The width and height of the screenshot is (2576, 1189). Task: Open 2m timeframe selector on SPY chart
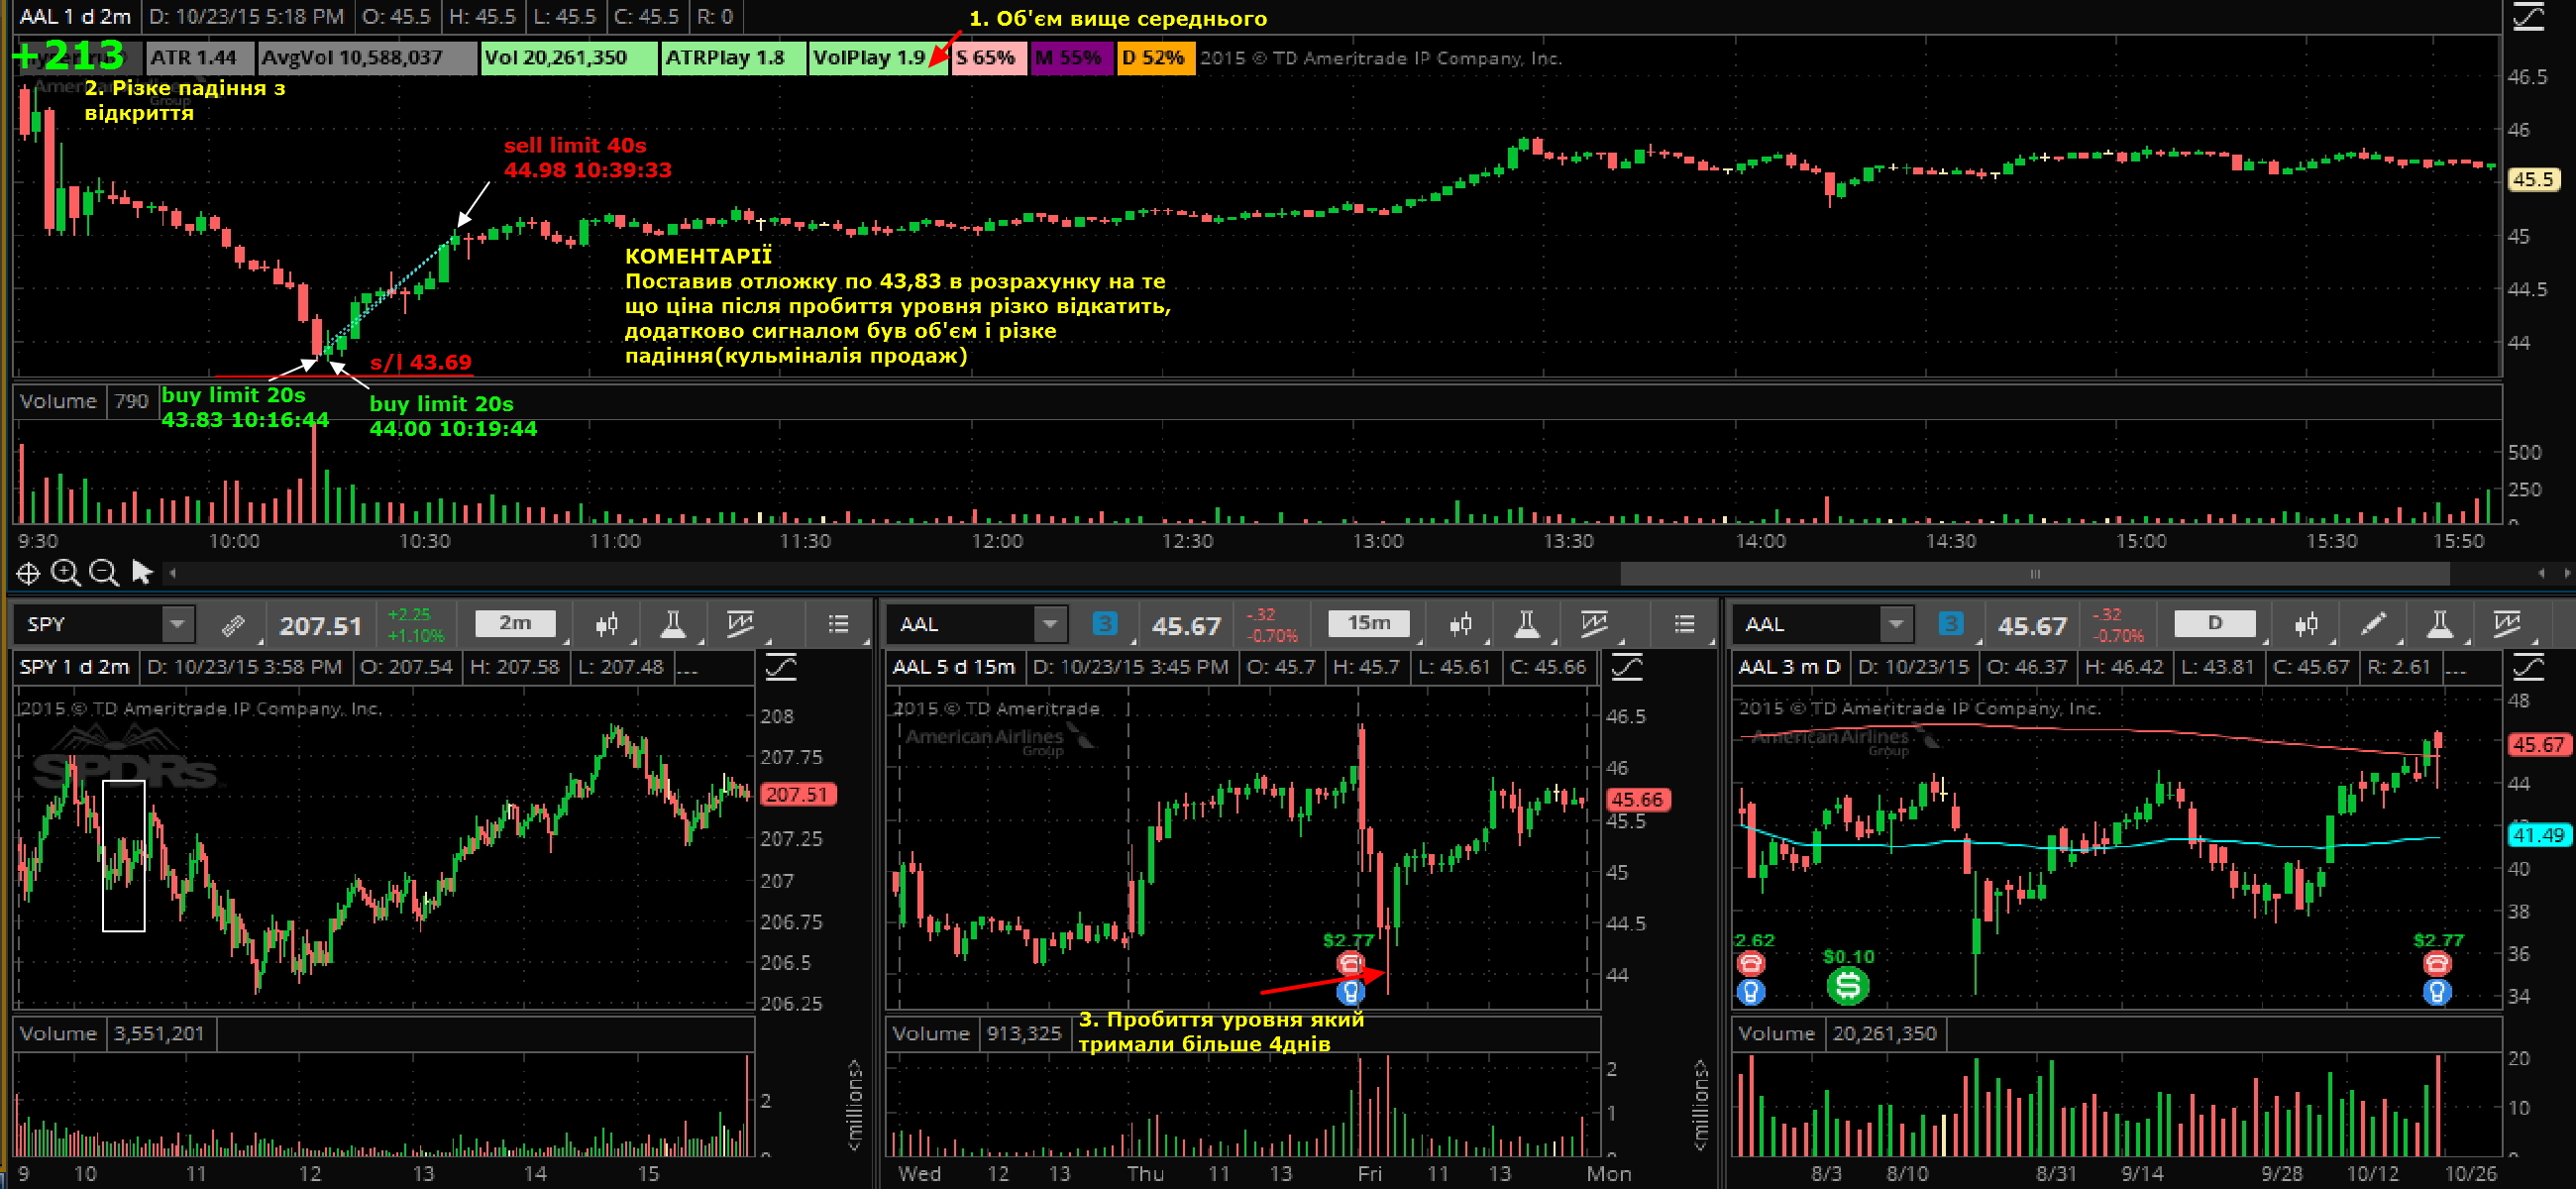pos(515,624)
